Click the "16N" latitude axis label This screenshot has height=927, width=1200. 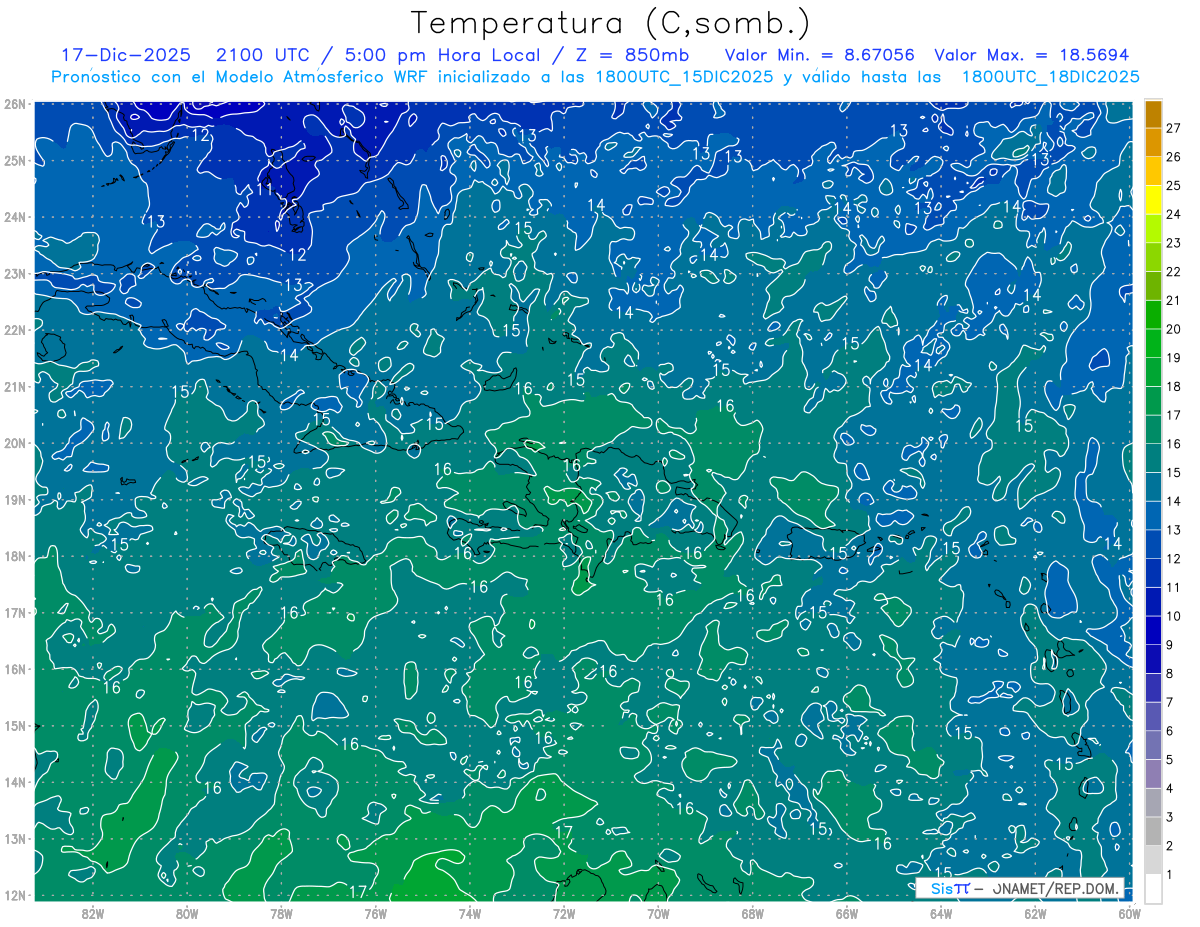14,669
